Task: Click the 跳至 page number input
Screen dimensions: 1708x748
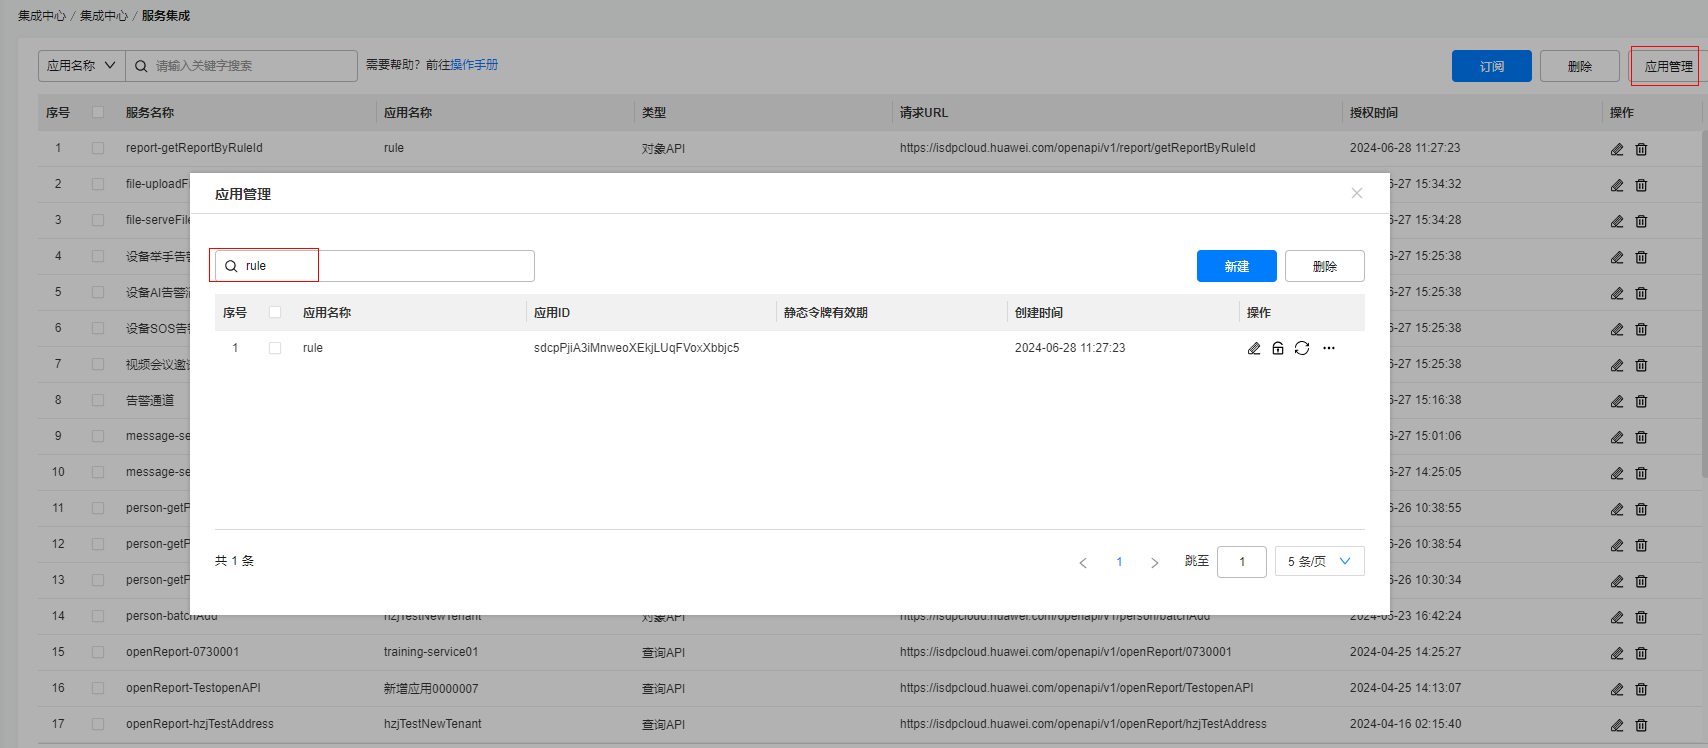Action: [1242, 561]
